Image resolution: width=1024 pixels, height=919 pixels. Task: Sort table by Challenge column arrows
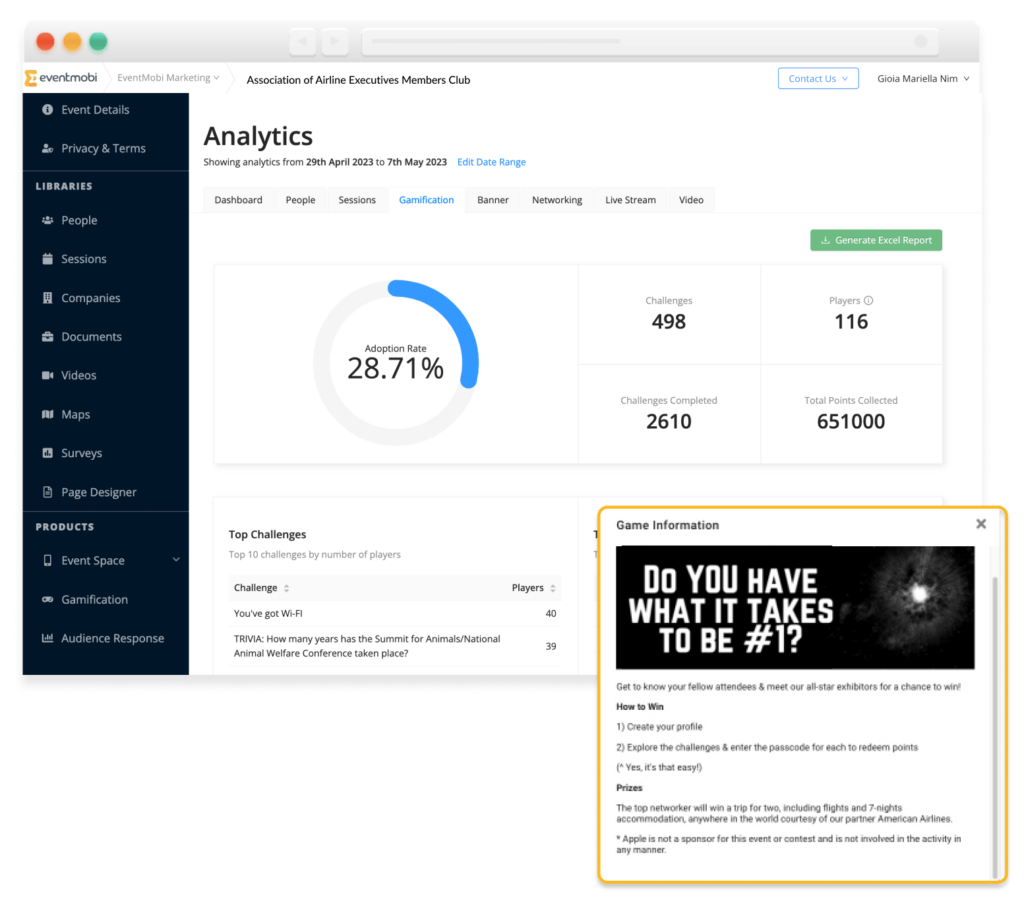[287, 588]
